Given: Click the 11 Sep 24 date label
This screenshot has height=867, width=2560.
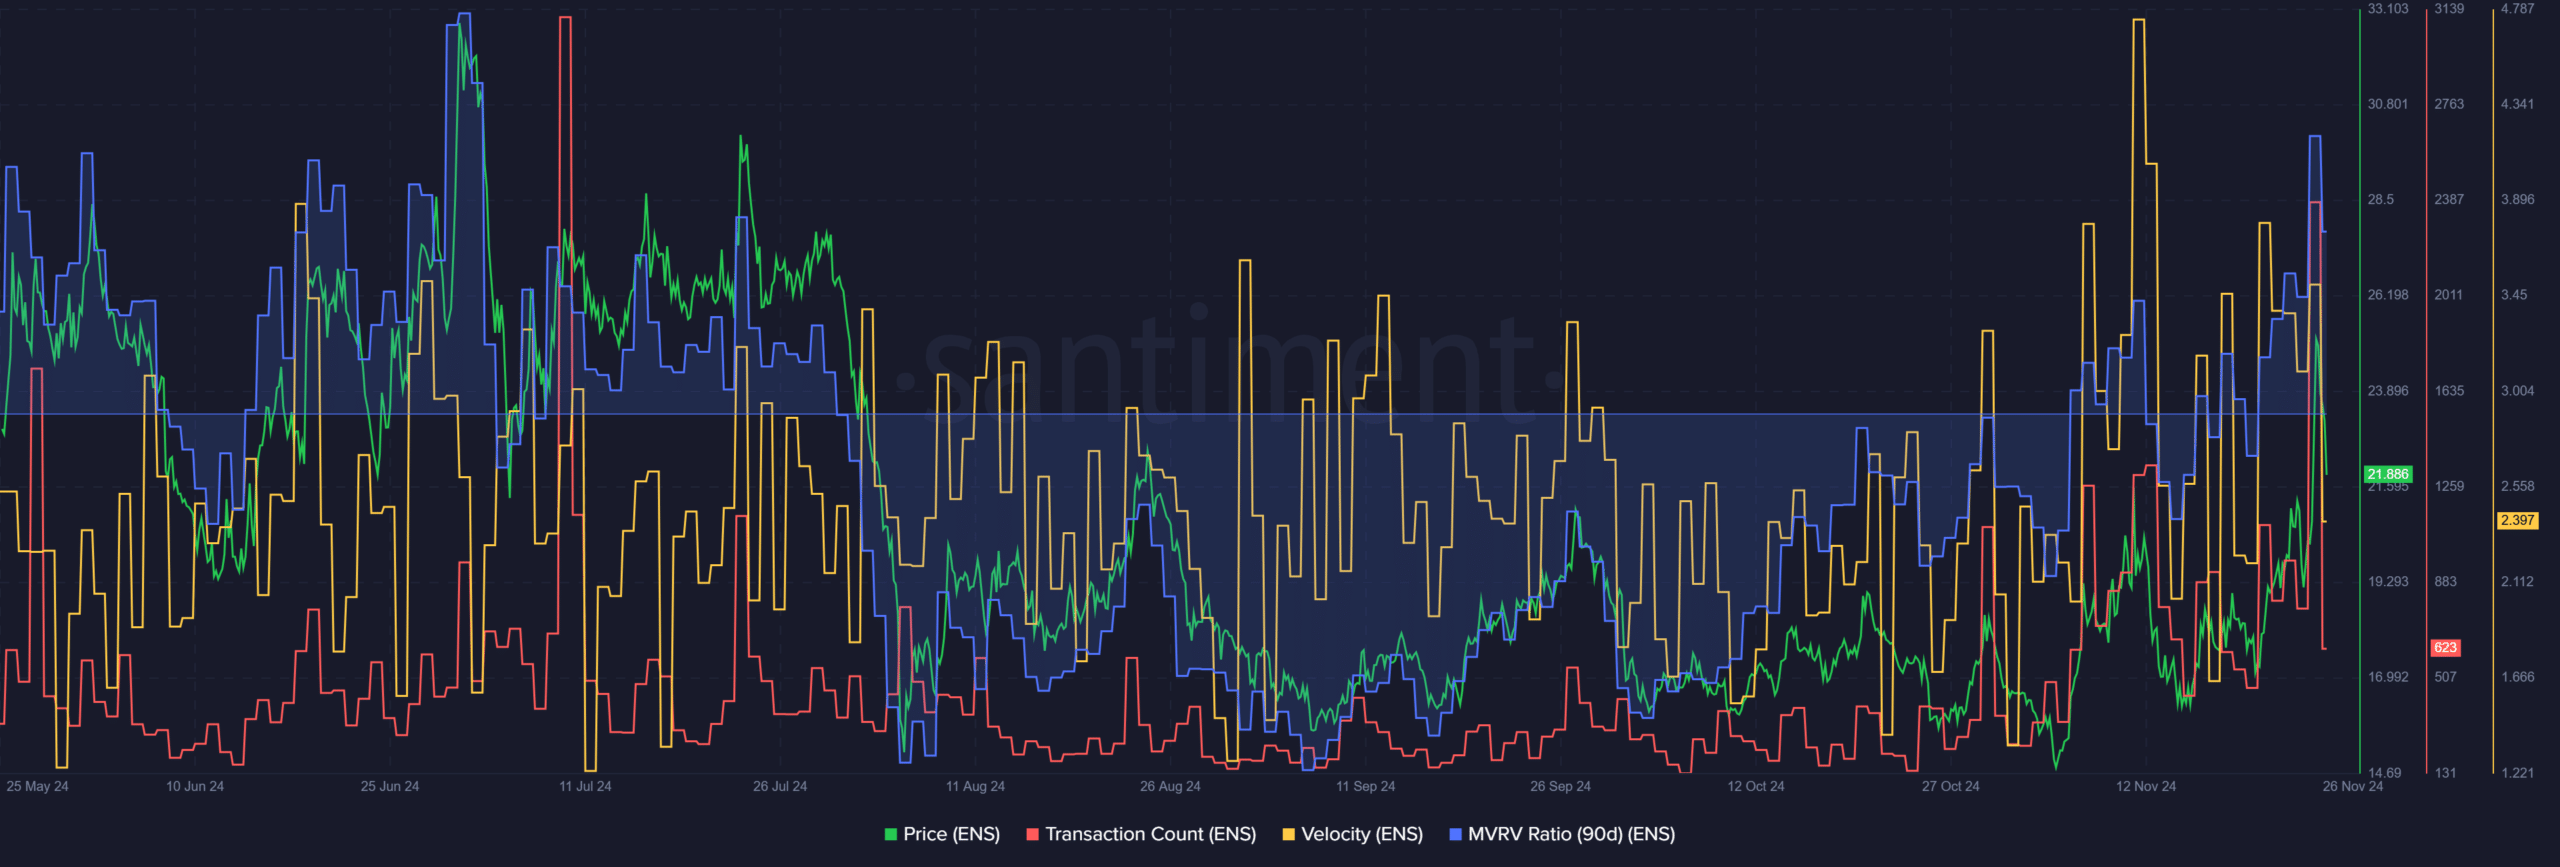Looking at the screenshot, I should tap(1365, 786).
